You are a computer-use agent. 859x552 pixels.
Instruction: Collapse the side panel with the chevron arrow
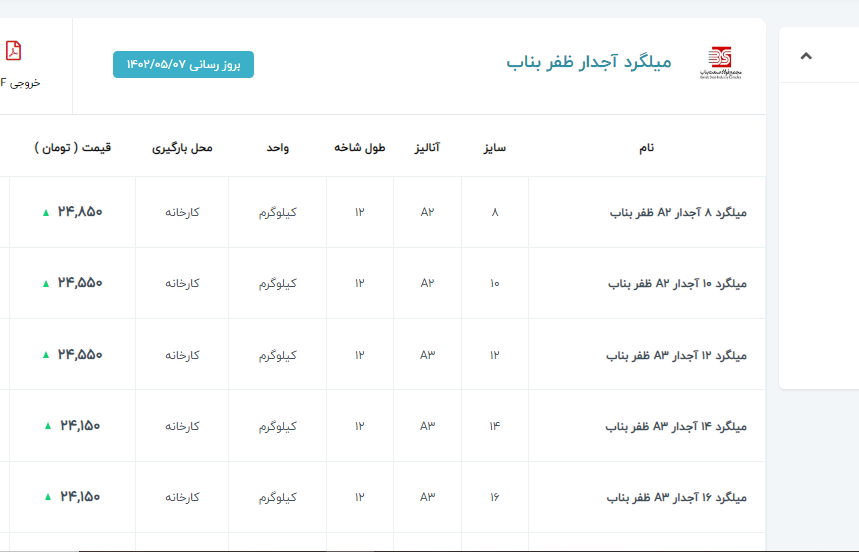point(806,56)
